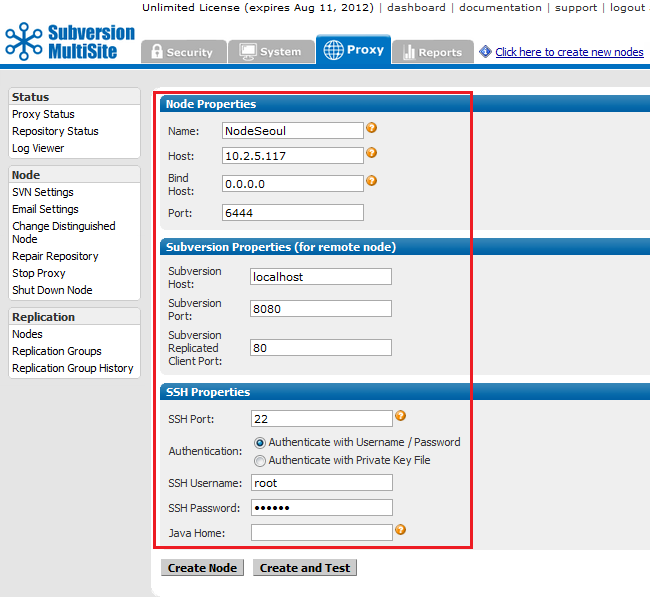Open Repository Status in sidebar

tap(55, 131)
